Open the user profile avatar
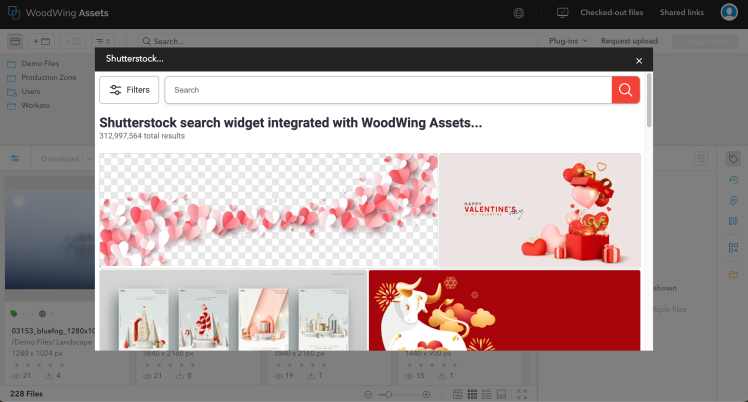Screen dimensions: 748x402 point(729,12)
